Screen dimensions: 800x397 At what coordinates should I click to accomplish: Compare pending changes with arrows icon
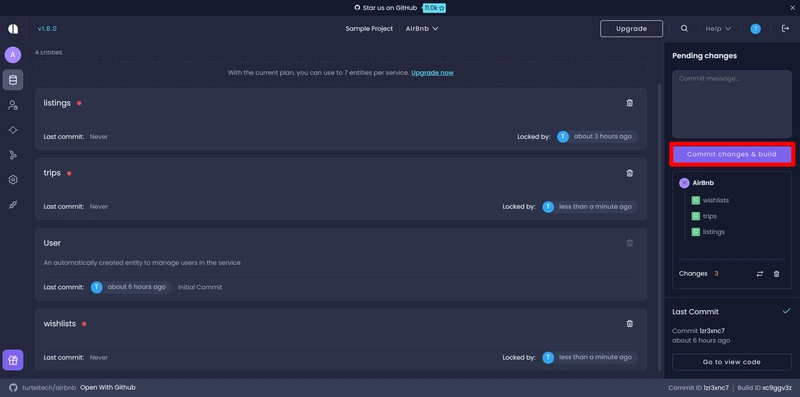point(760,274)
